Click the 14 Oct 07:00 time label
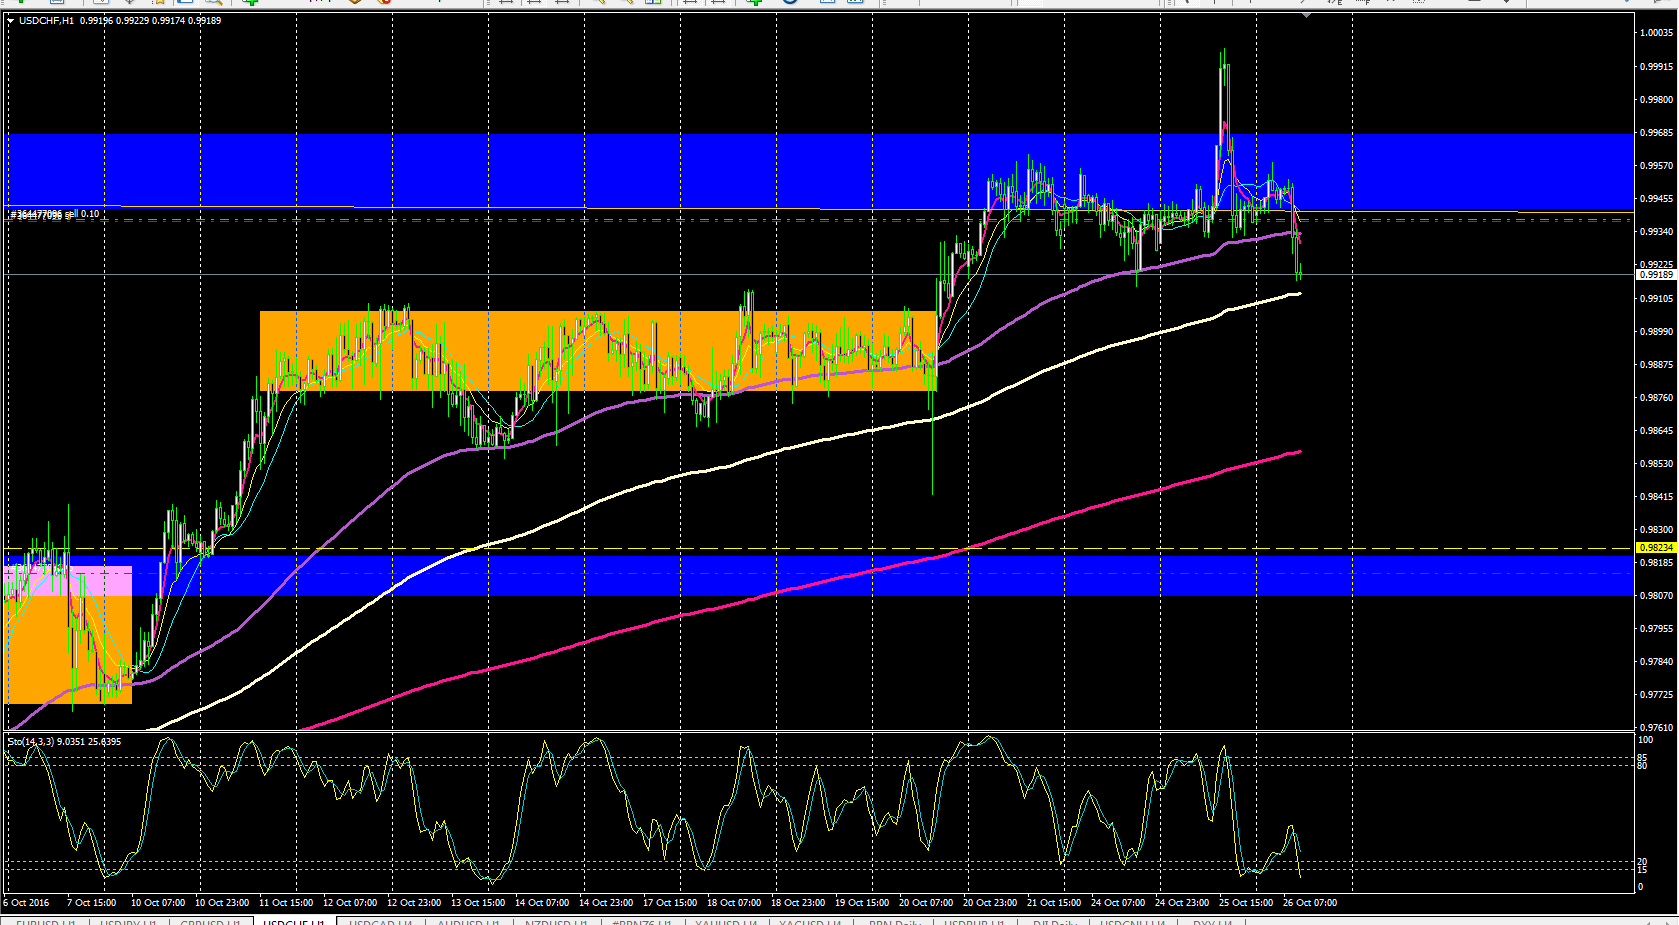 click(542, 903)
